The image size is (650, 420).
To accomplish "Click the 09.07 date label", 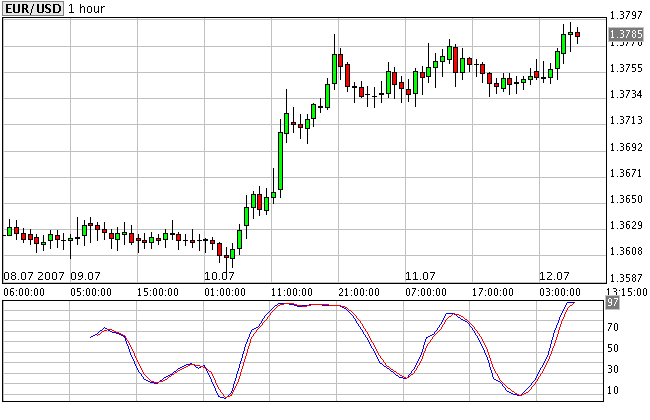I will click(85, 276).
